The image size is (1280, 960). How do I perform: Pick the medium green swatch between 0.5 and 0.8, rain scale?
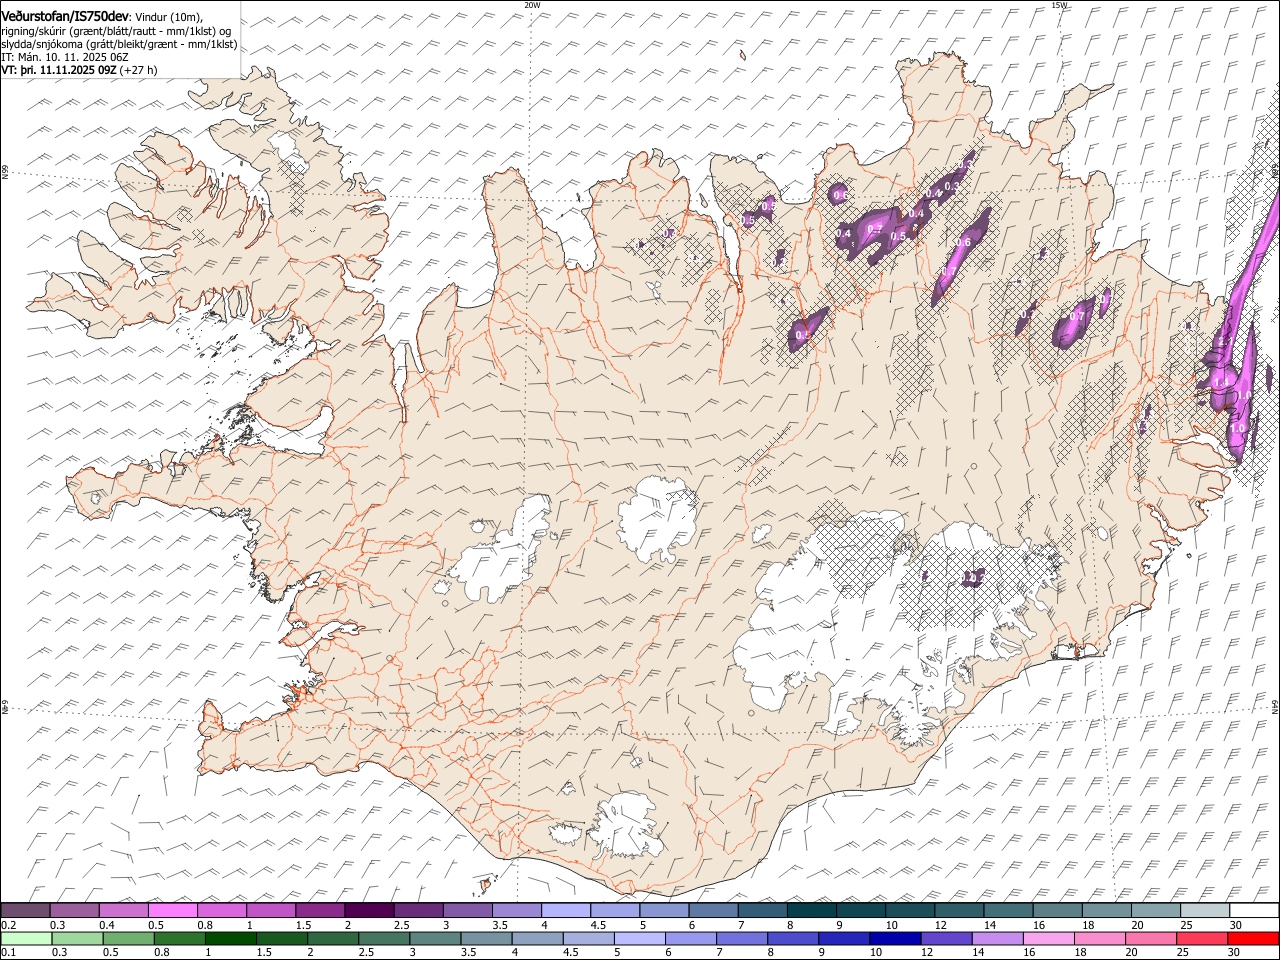click(128, 938)
